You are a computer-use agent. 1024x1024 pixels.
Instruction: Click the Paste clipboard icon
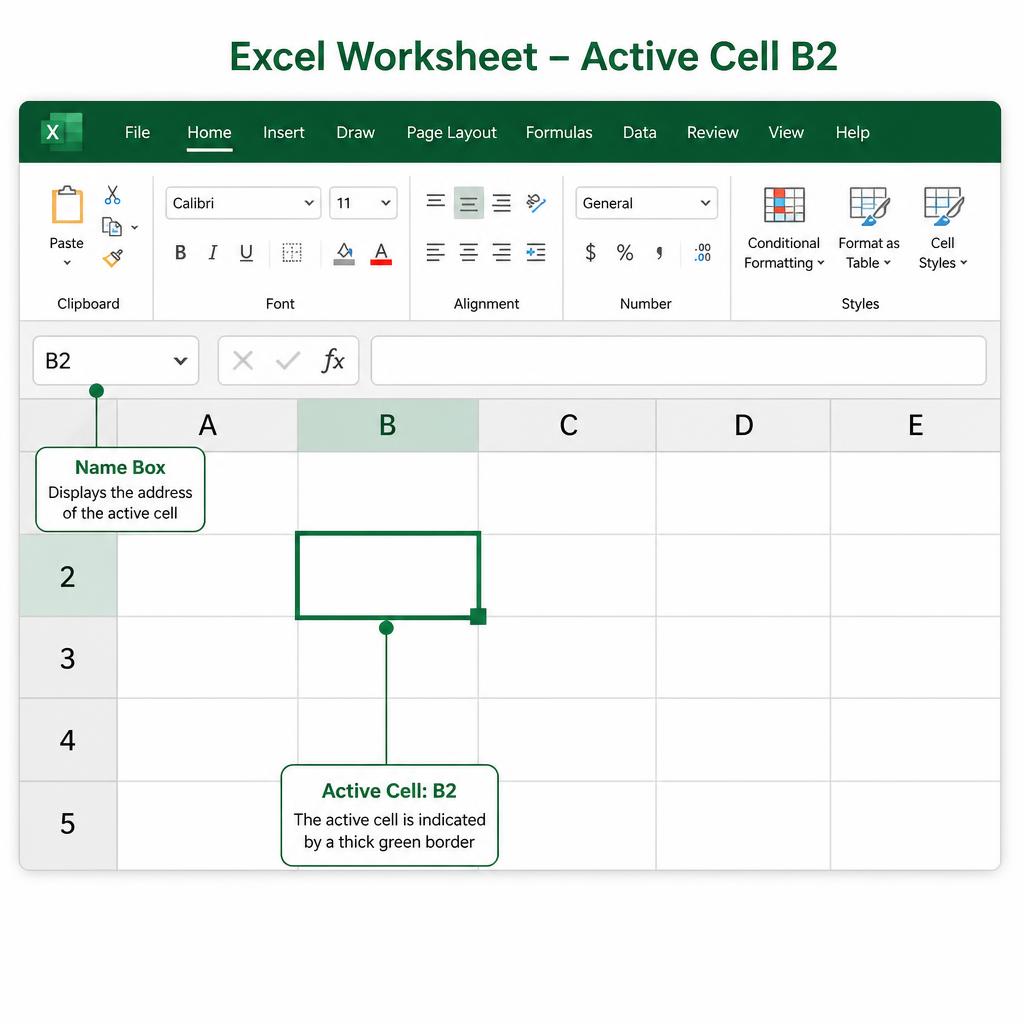67,205
